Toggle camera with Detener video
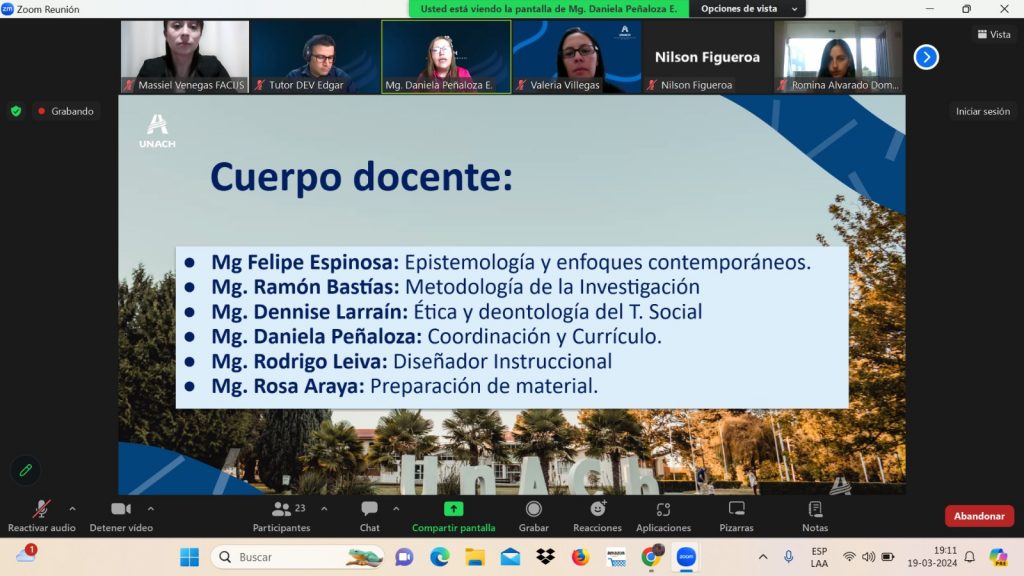Viewport: 1024px width, 576px height. (x=121, y=516)
